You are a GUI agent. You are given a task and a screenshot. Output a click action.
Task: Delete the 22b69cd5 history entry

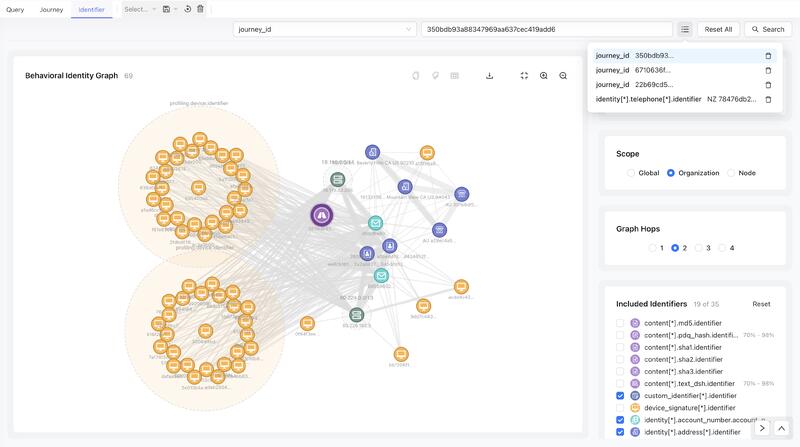768,85
